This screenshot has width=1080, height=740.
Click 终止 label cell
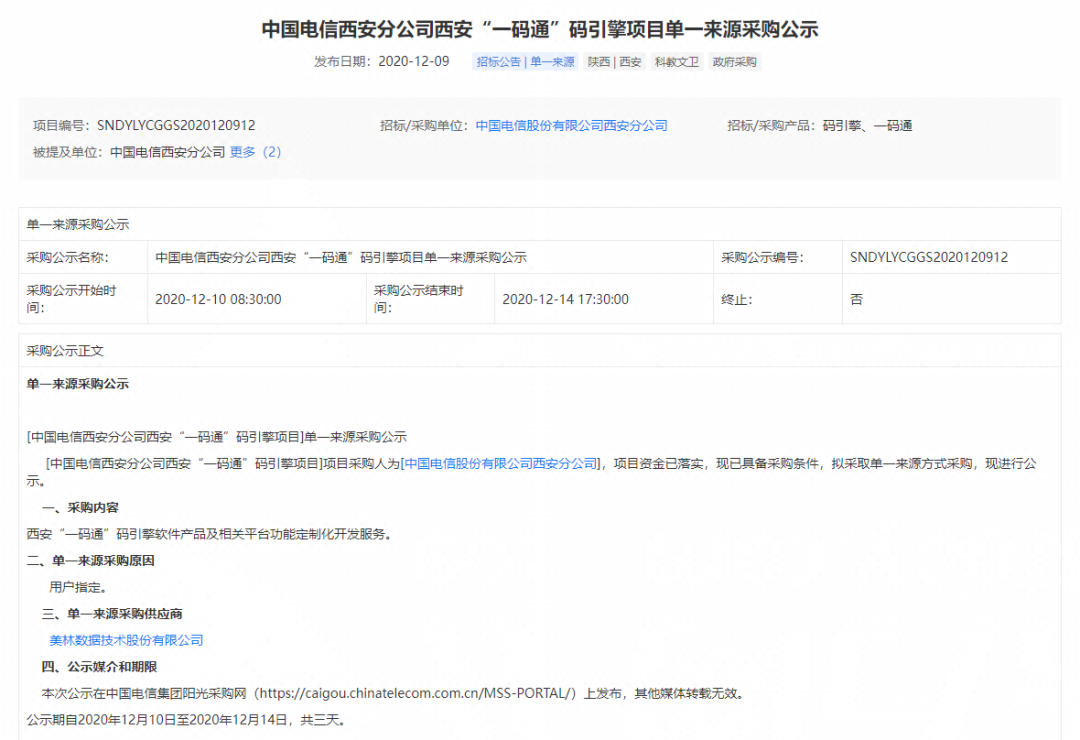(x=778, y=298)
